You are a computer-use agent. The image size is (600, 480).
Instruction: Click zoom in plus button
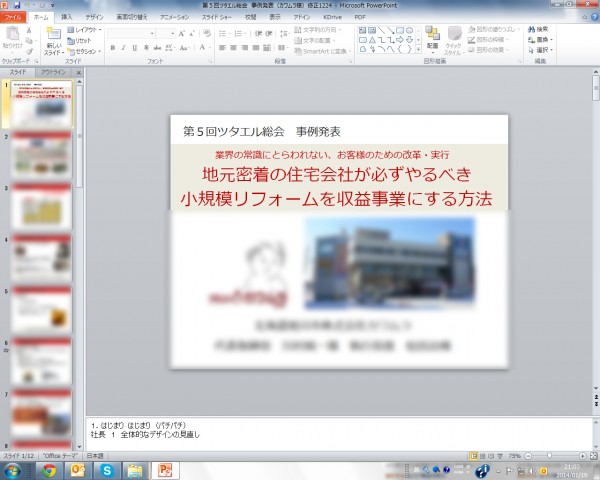(582, 456)
